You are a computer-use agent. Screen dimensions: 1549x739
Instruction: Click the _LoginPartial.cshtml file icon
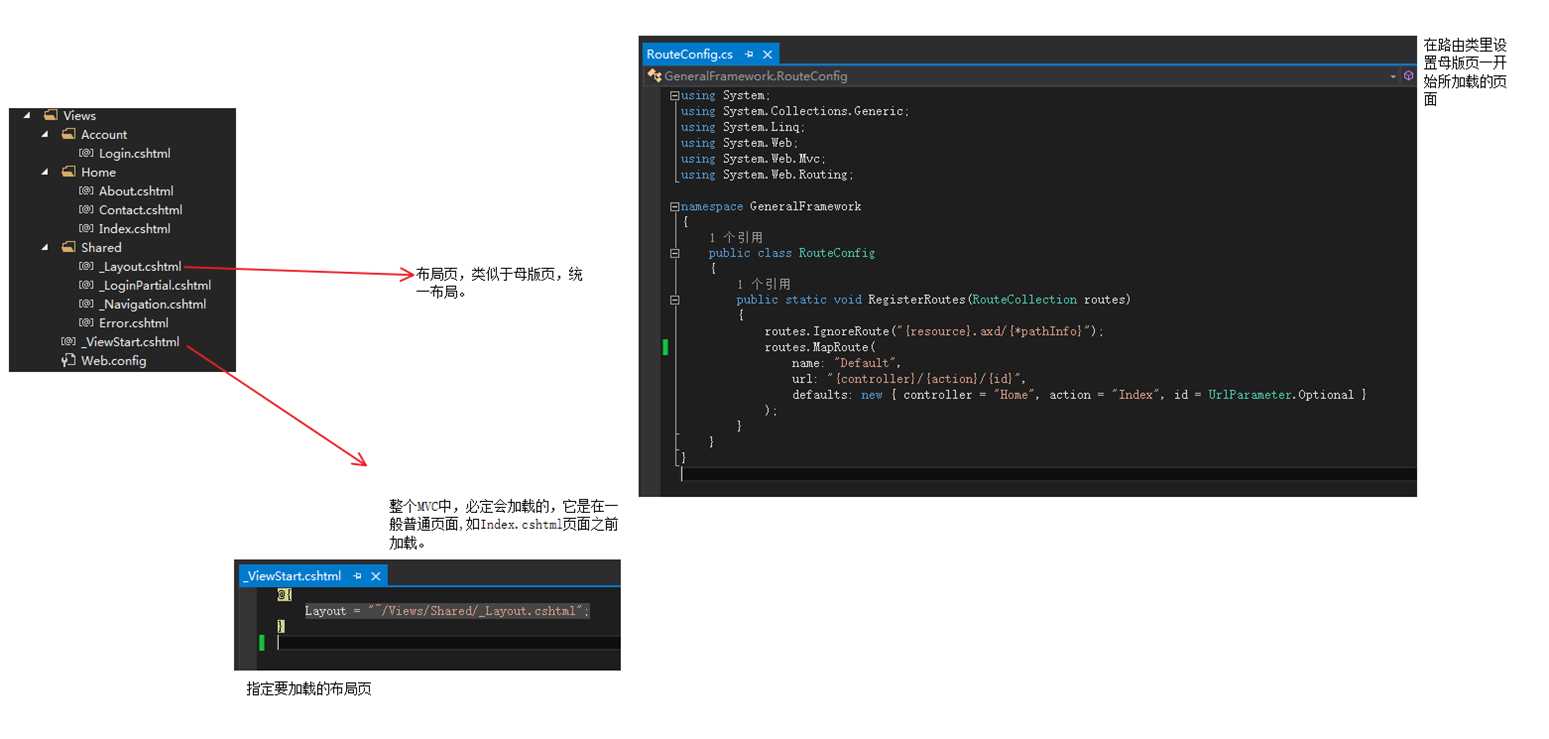pyautogui.click(x=86, y=285)
